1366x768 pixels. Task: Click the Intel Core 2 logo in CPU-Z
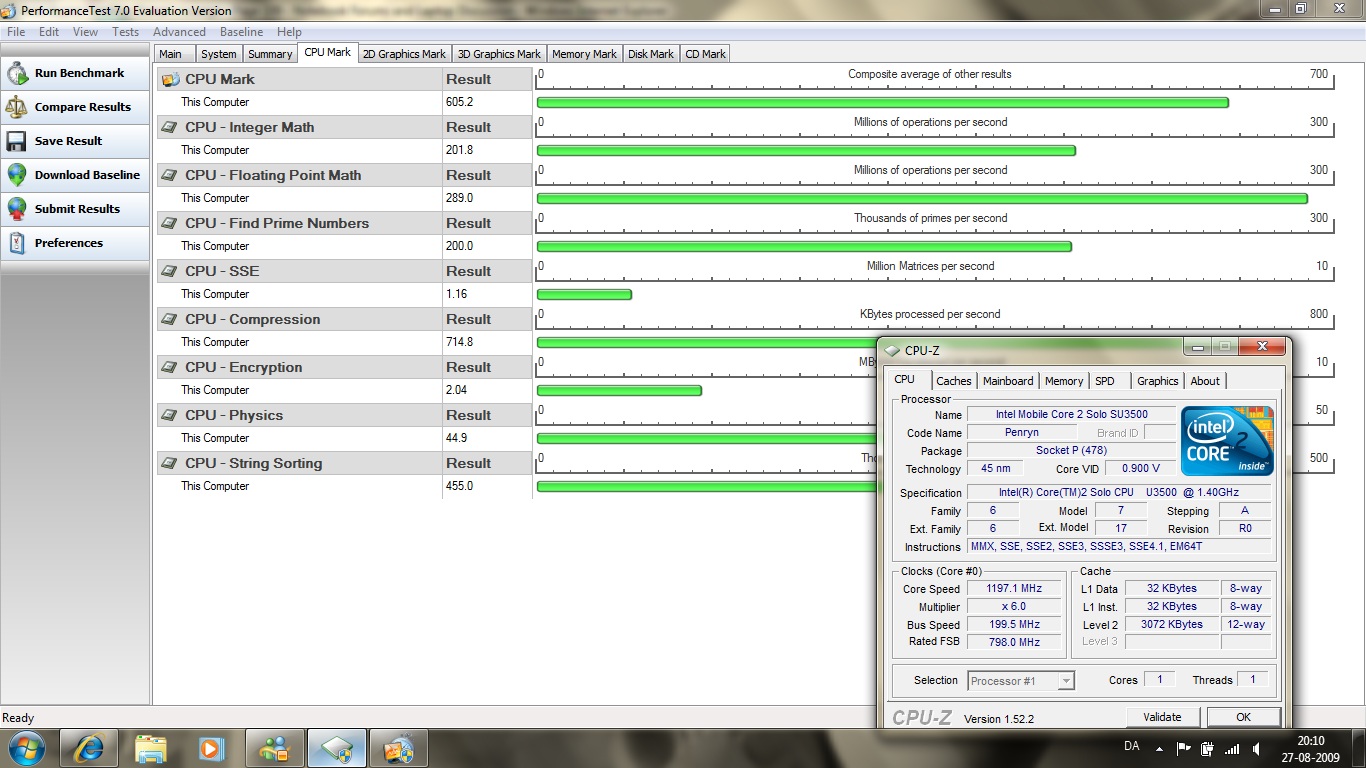point(1227,441)
